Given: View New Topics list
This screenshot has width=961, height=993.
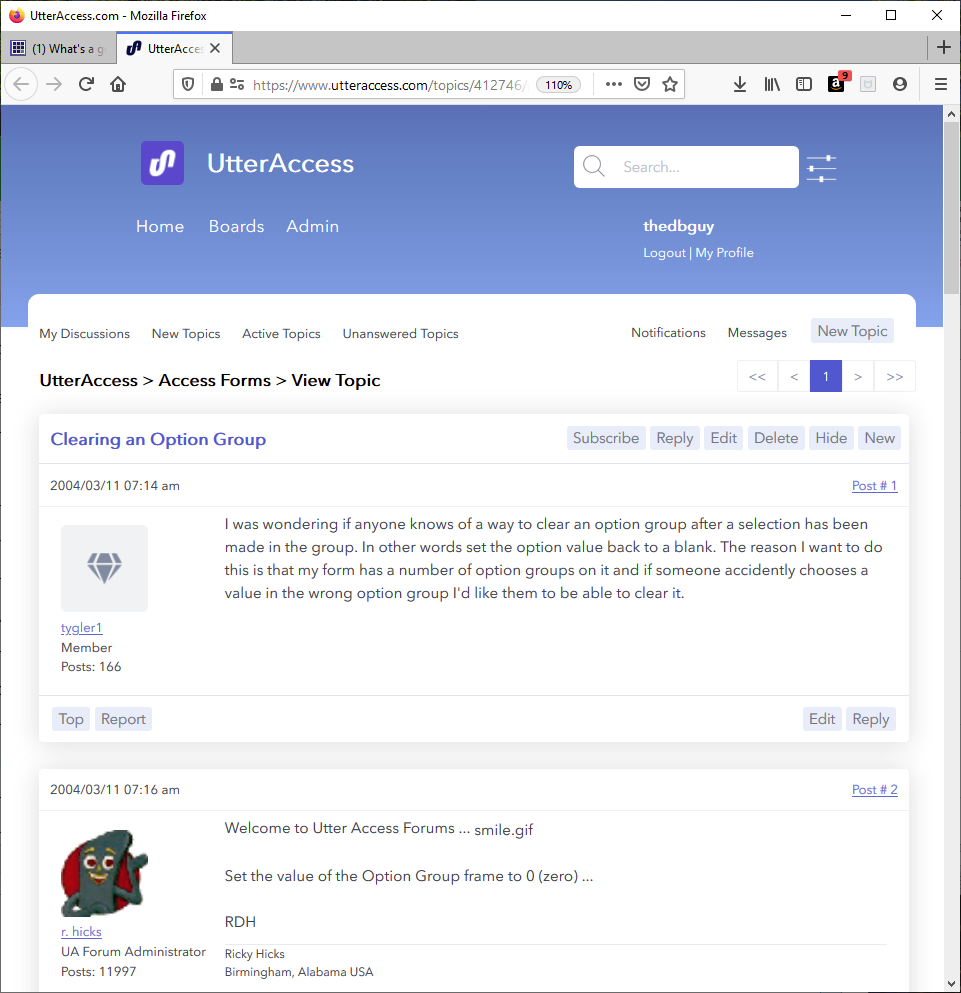Looking at the screenshot, I should pyautogui.click(x=186, y=333).
